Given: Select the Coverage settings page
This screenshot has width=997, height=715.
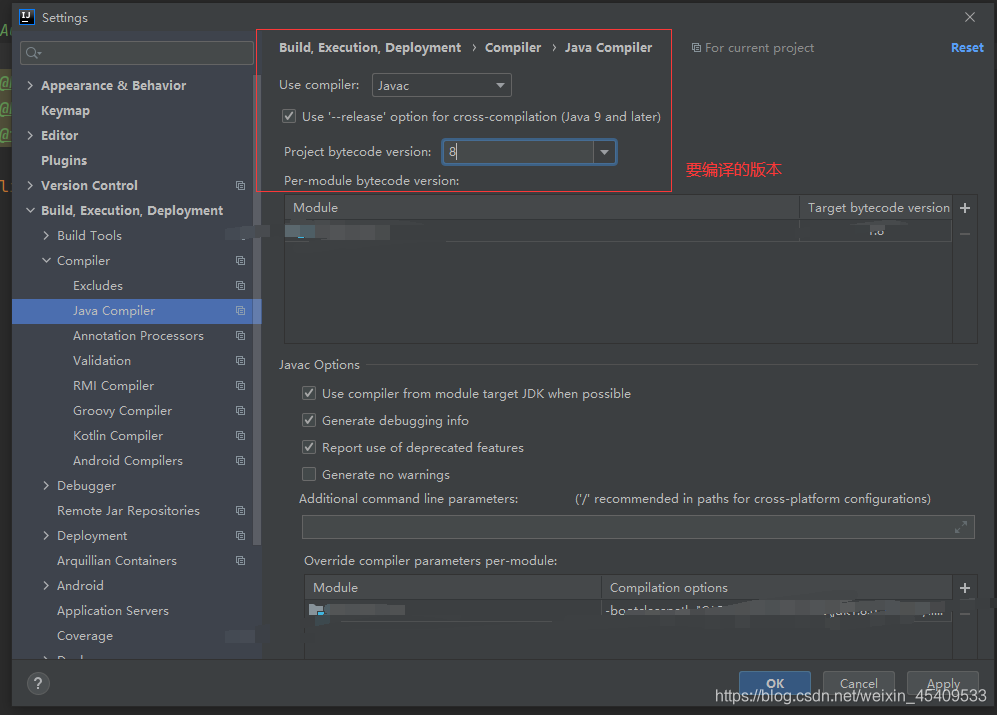Looking at the screenshot, I should click(x=85, y=635).
